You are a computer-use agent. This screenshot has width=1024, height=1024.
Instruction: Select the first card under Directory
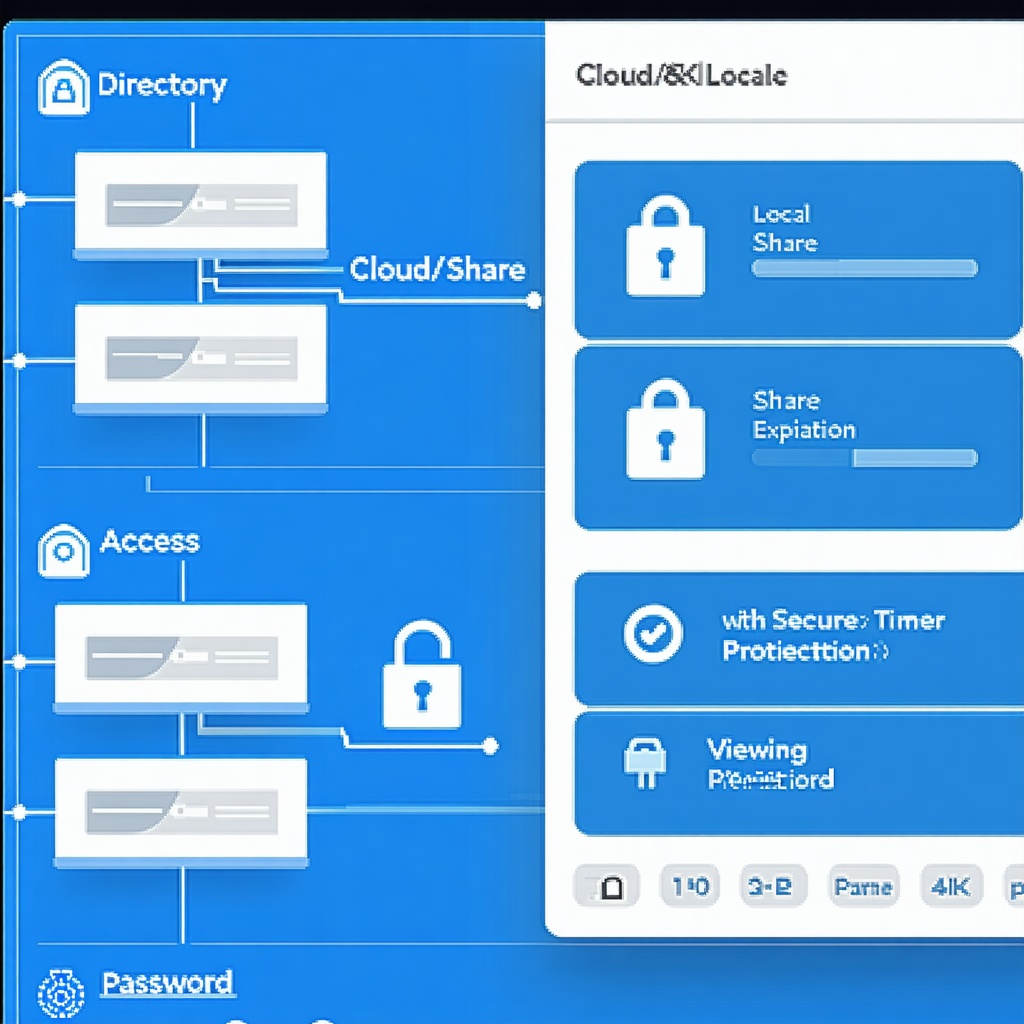(201, 204)
